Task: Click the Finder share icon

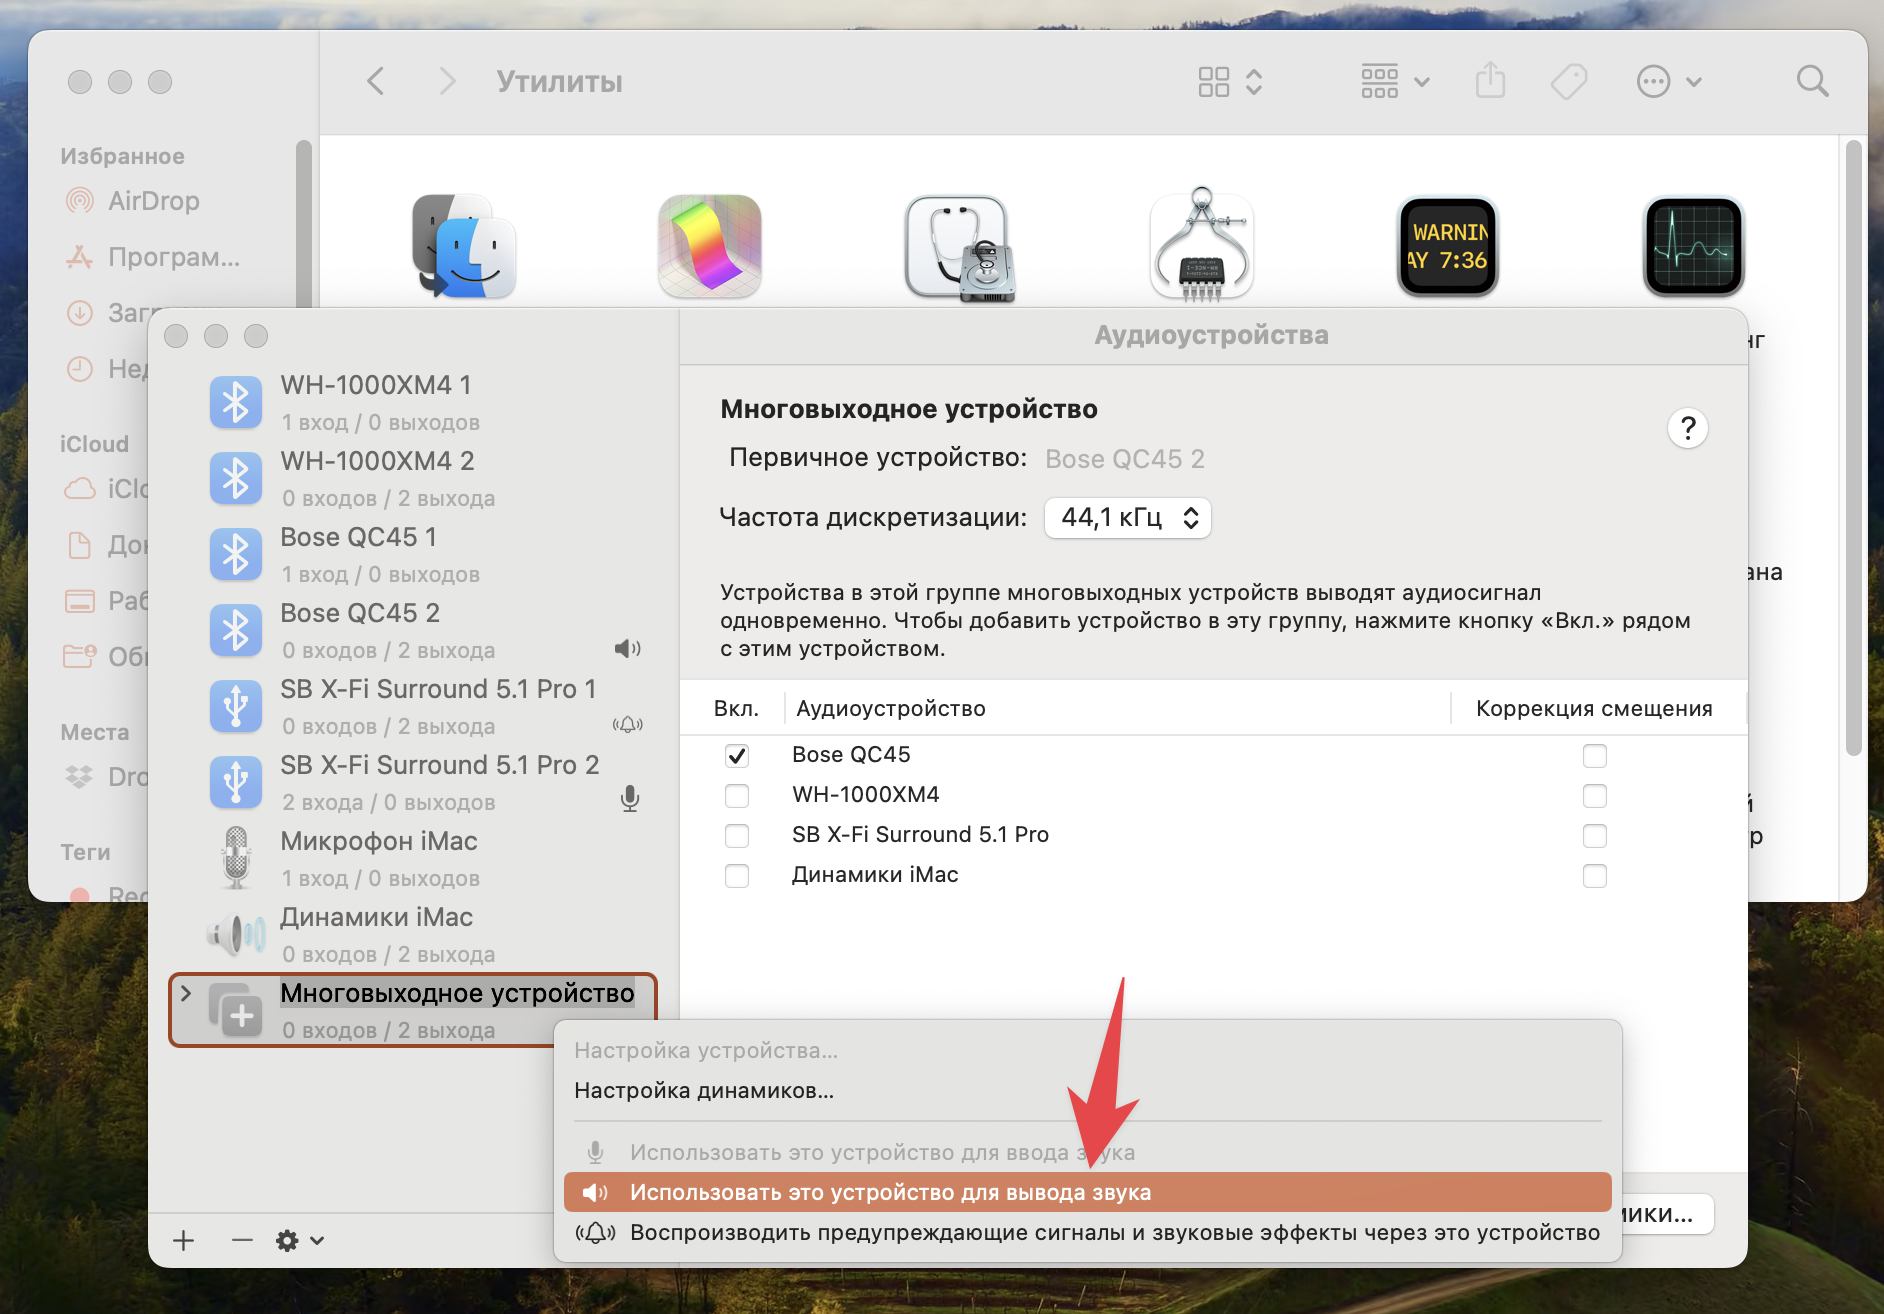Action: [x=1490, y=80]
